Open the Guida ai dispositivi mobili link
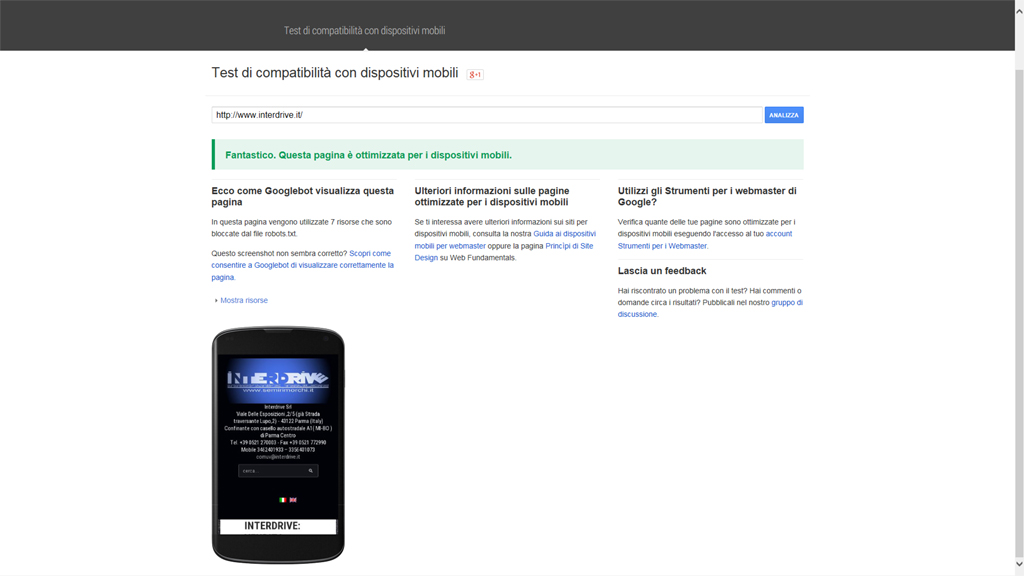Viewport: 1024px width, 576px height. point(505,240)
